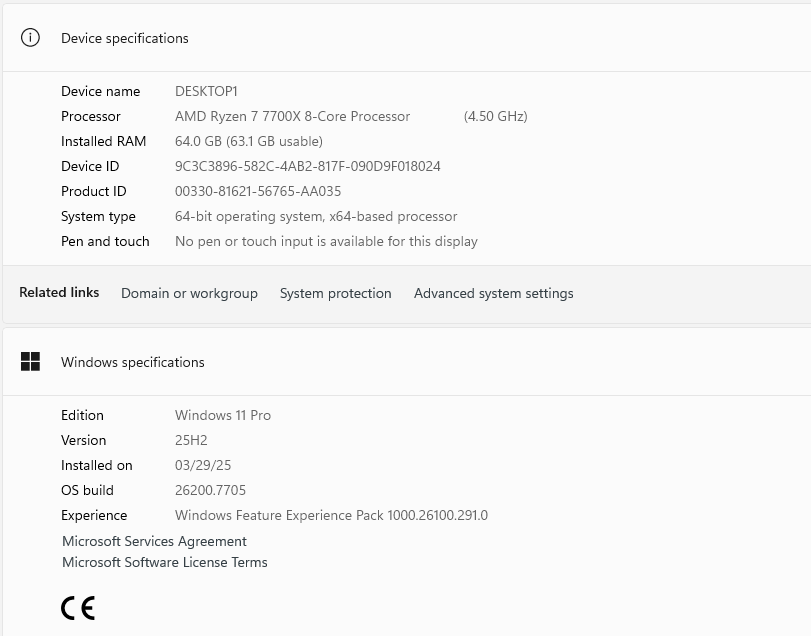Click the installed on date 03/29/25
811x636 pixels.
[x=203, y=465]
